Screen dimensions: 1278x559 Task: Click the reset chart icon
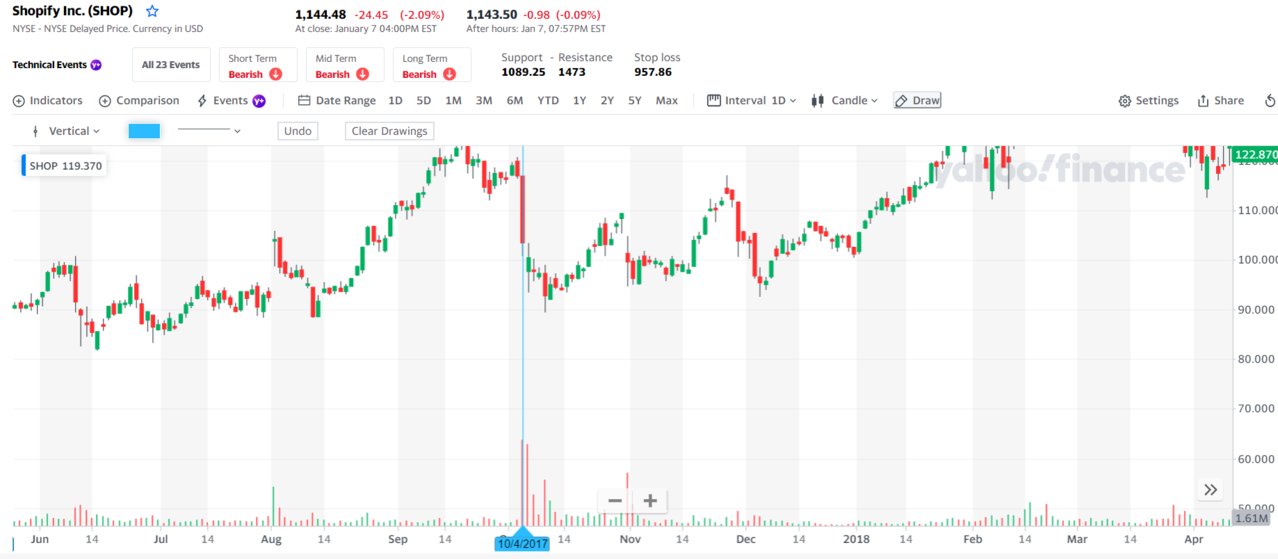click(1271, 101)
